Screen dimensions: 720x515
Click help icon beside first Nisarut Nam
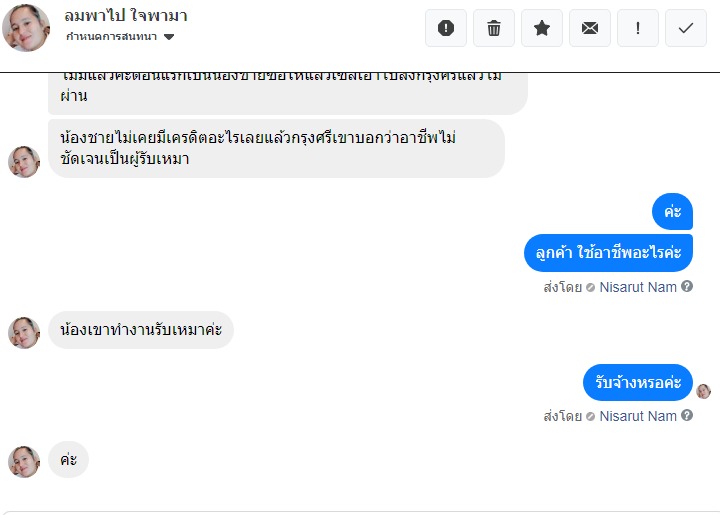tap(687, 287)
